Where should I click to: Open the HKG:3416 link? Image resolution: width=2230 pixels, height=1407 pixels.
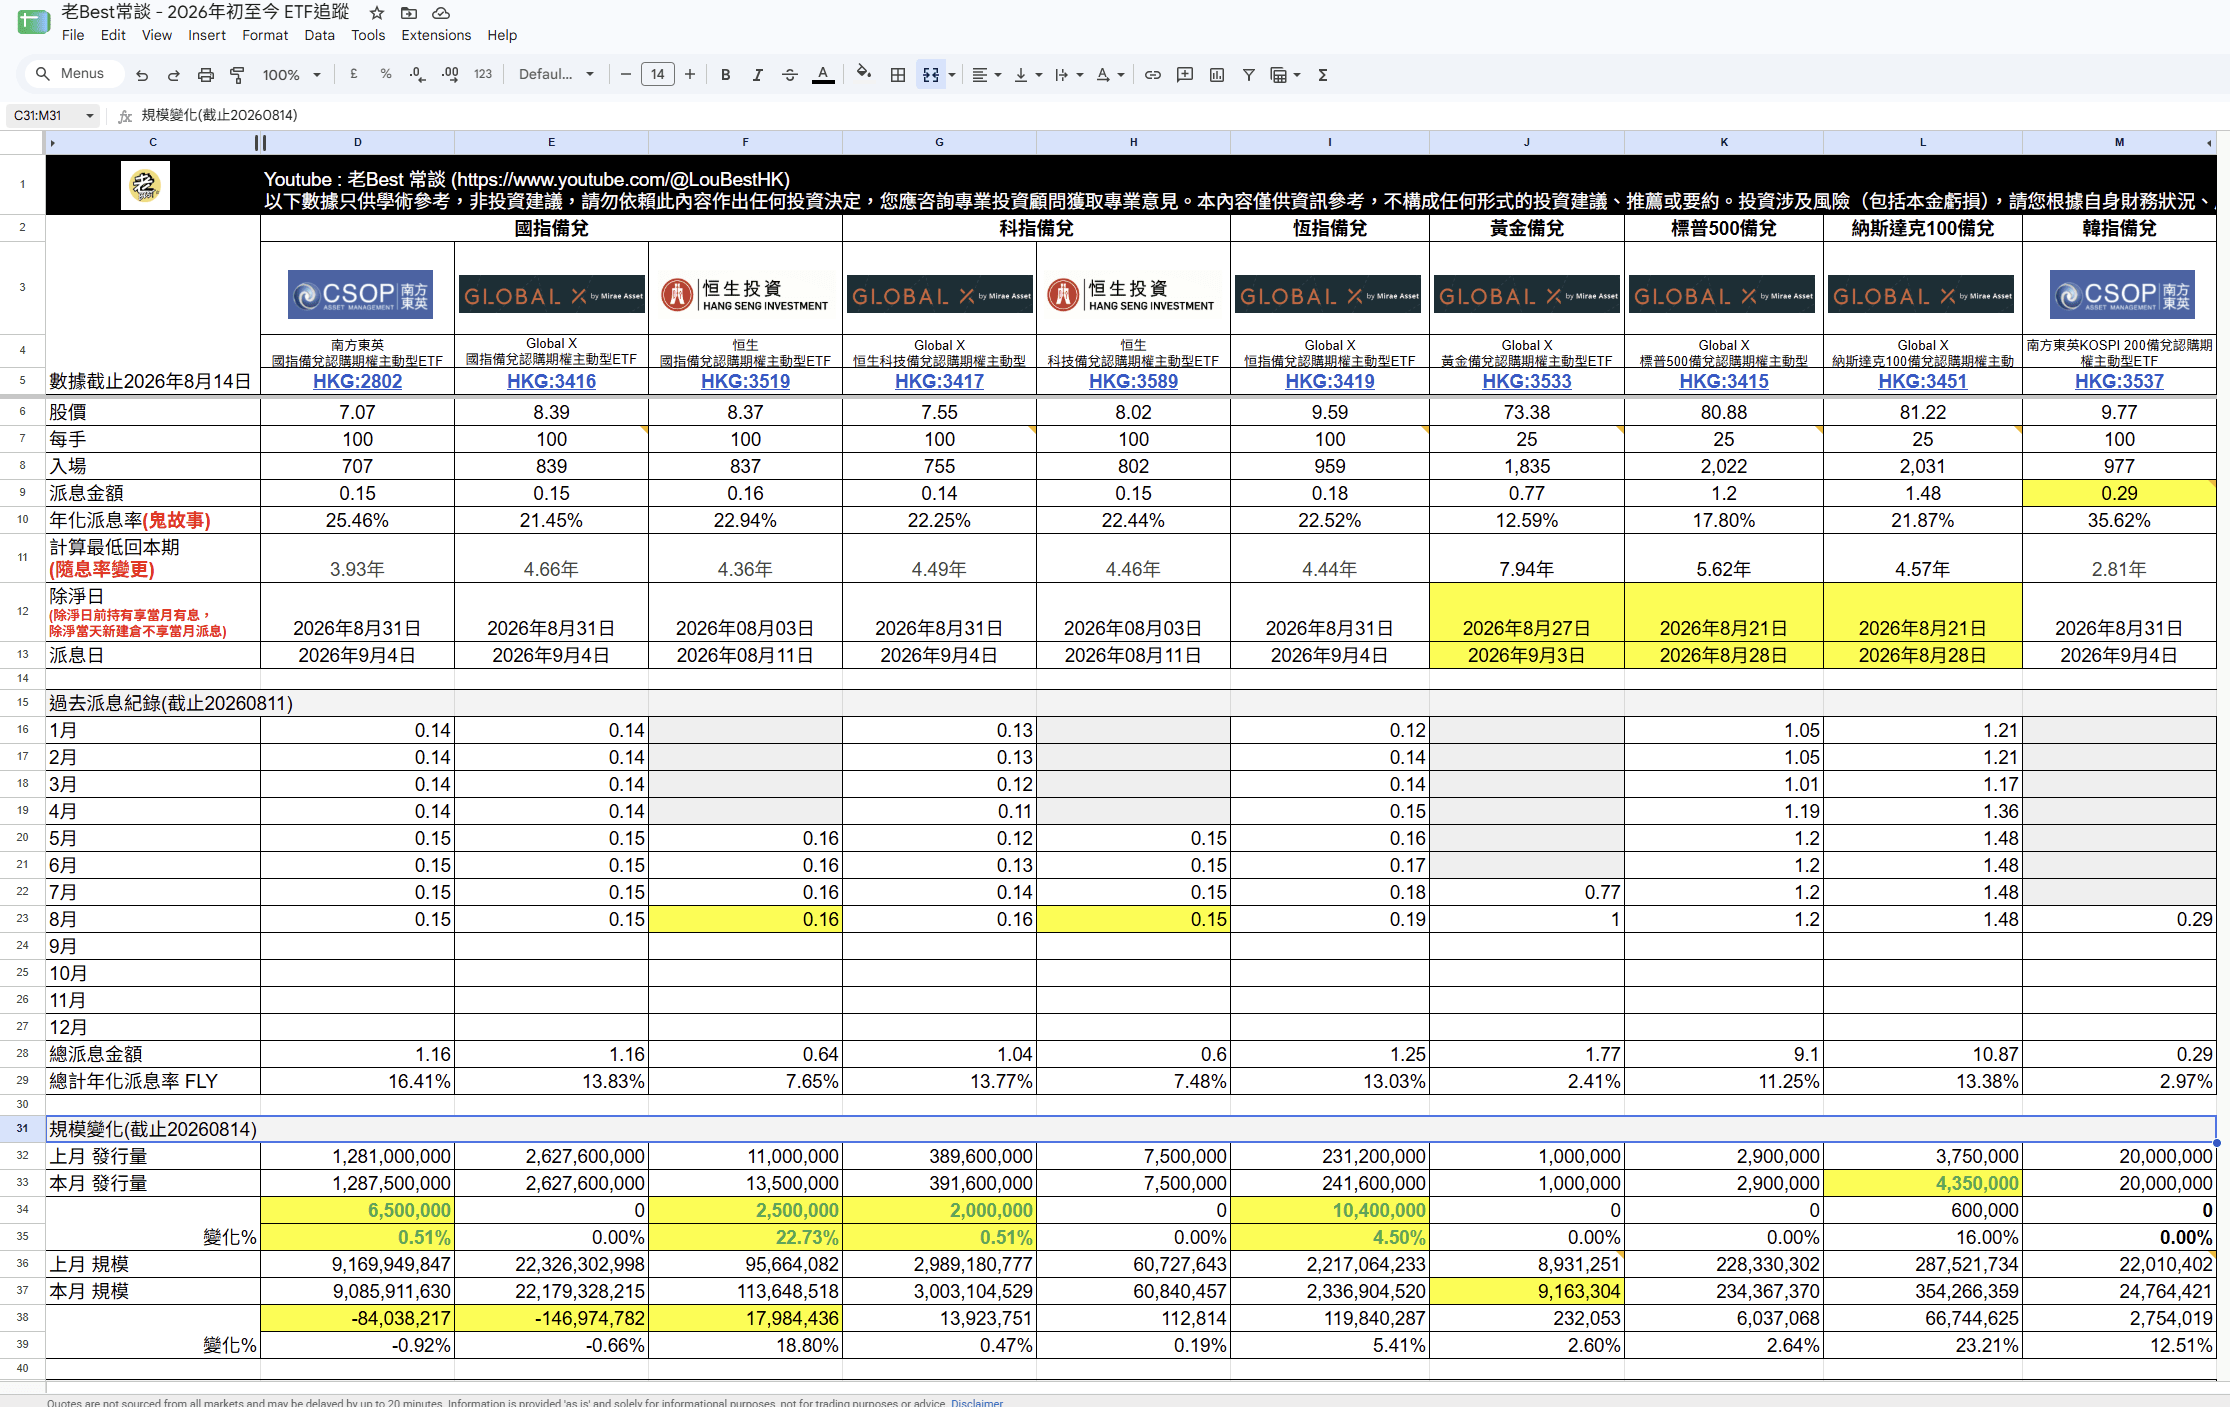click(551, 381)
